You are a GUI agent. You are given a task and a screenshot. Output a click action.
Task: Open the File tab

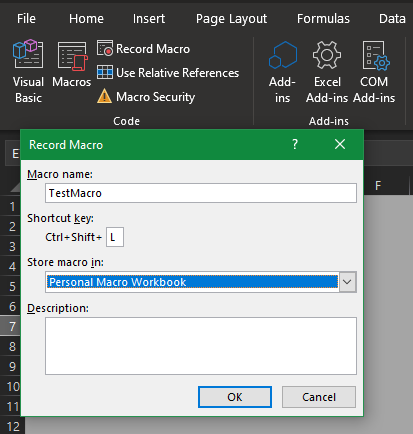26,19
